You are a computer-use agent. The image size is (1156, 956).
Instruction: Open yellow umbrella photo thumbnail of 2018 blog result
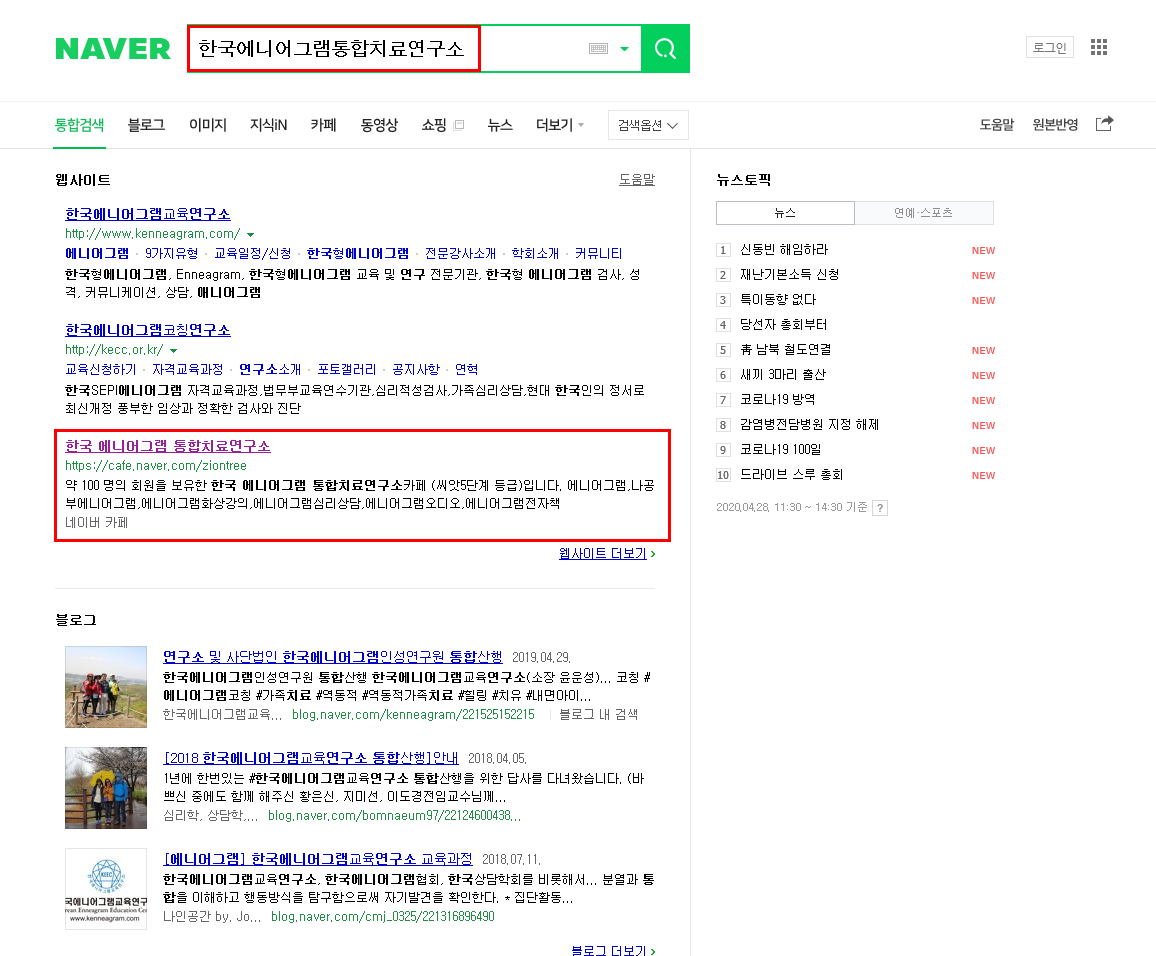[106, 788]
